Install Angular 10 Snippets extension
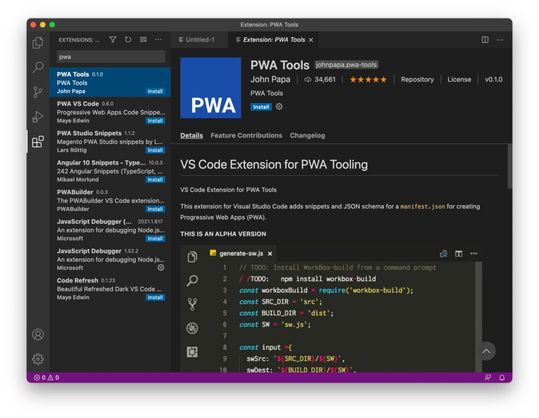The width and height of the screenshot is (539, 418). click(155, 179)
